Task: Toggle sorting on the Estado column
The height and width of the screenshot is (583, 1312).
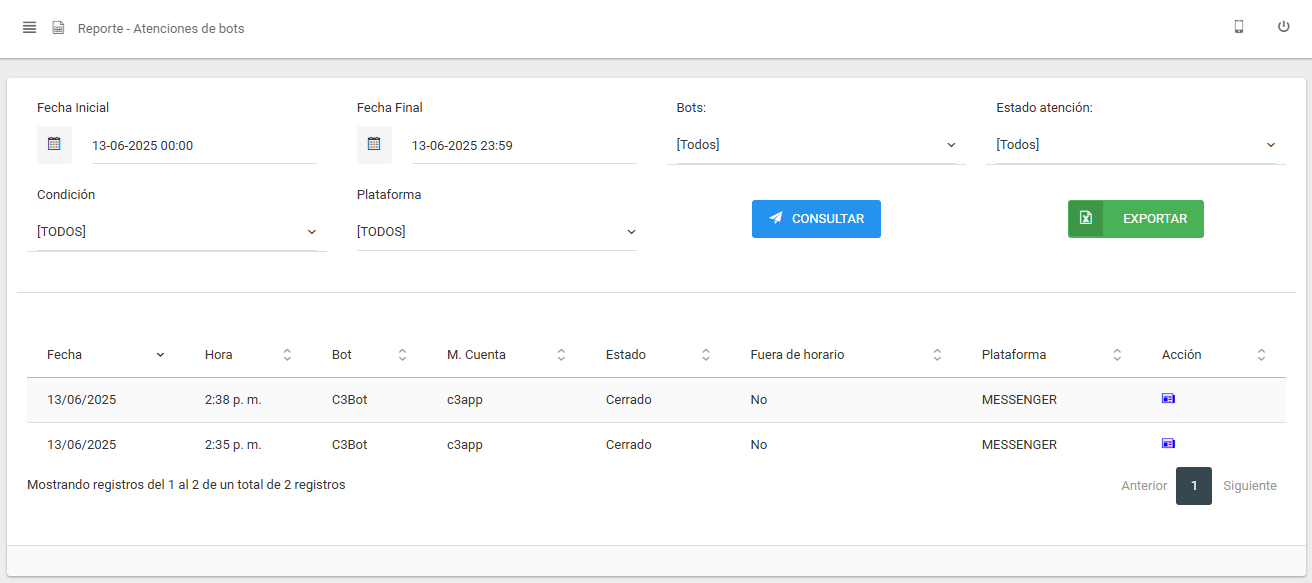Action: [x=706, y=354]
